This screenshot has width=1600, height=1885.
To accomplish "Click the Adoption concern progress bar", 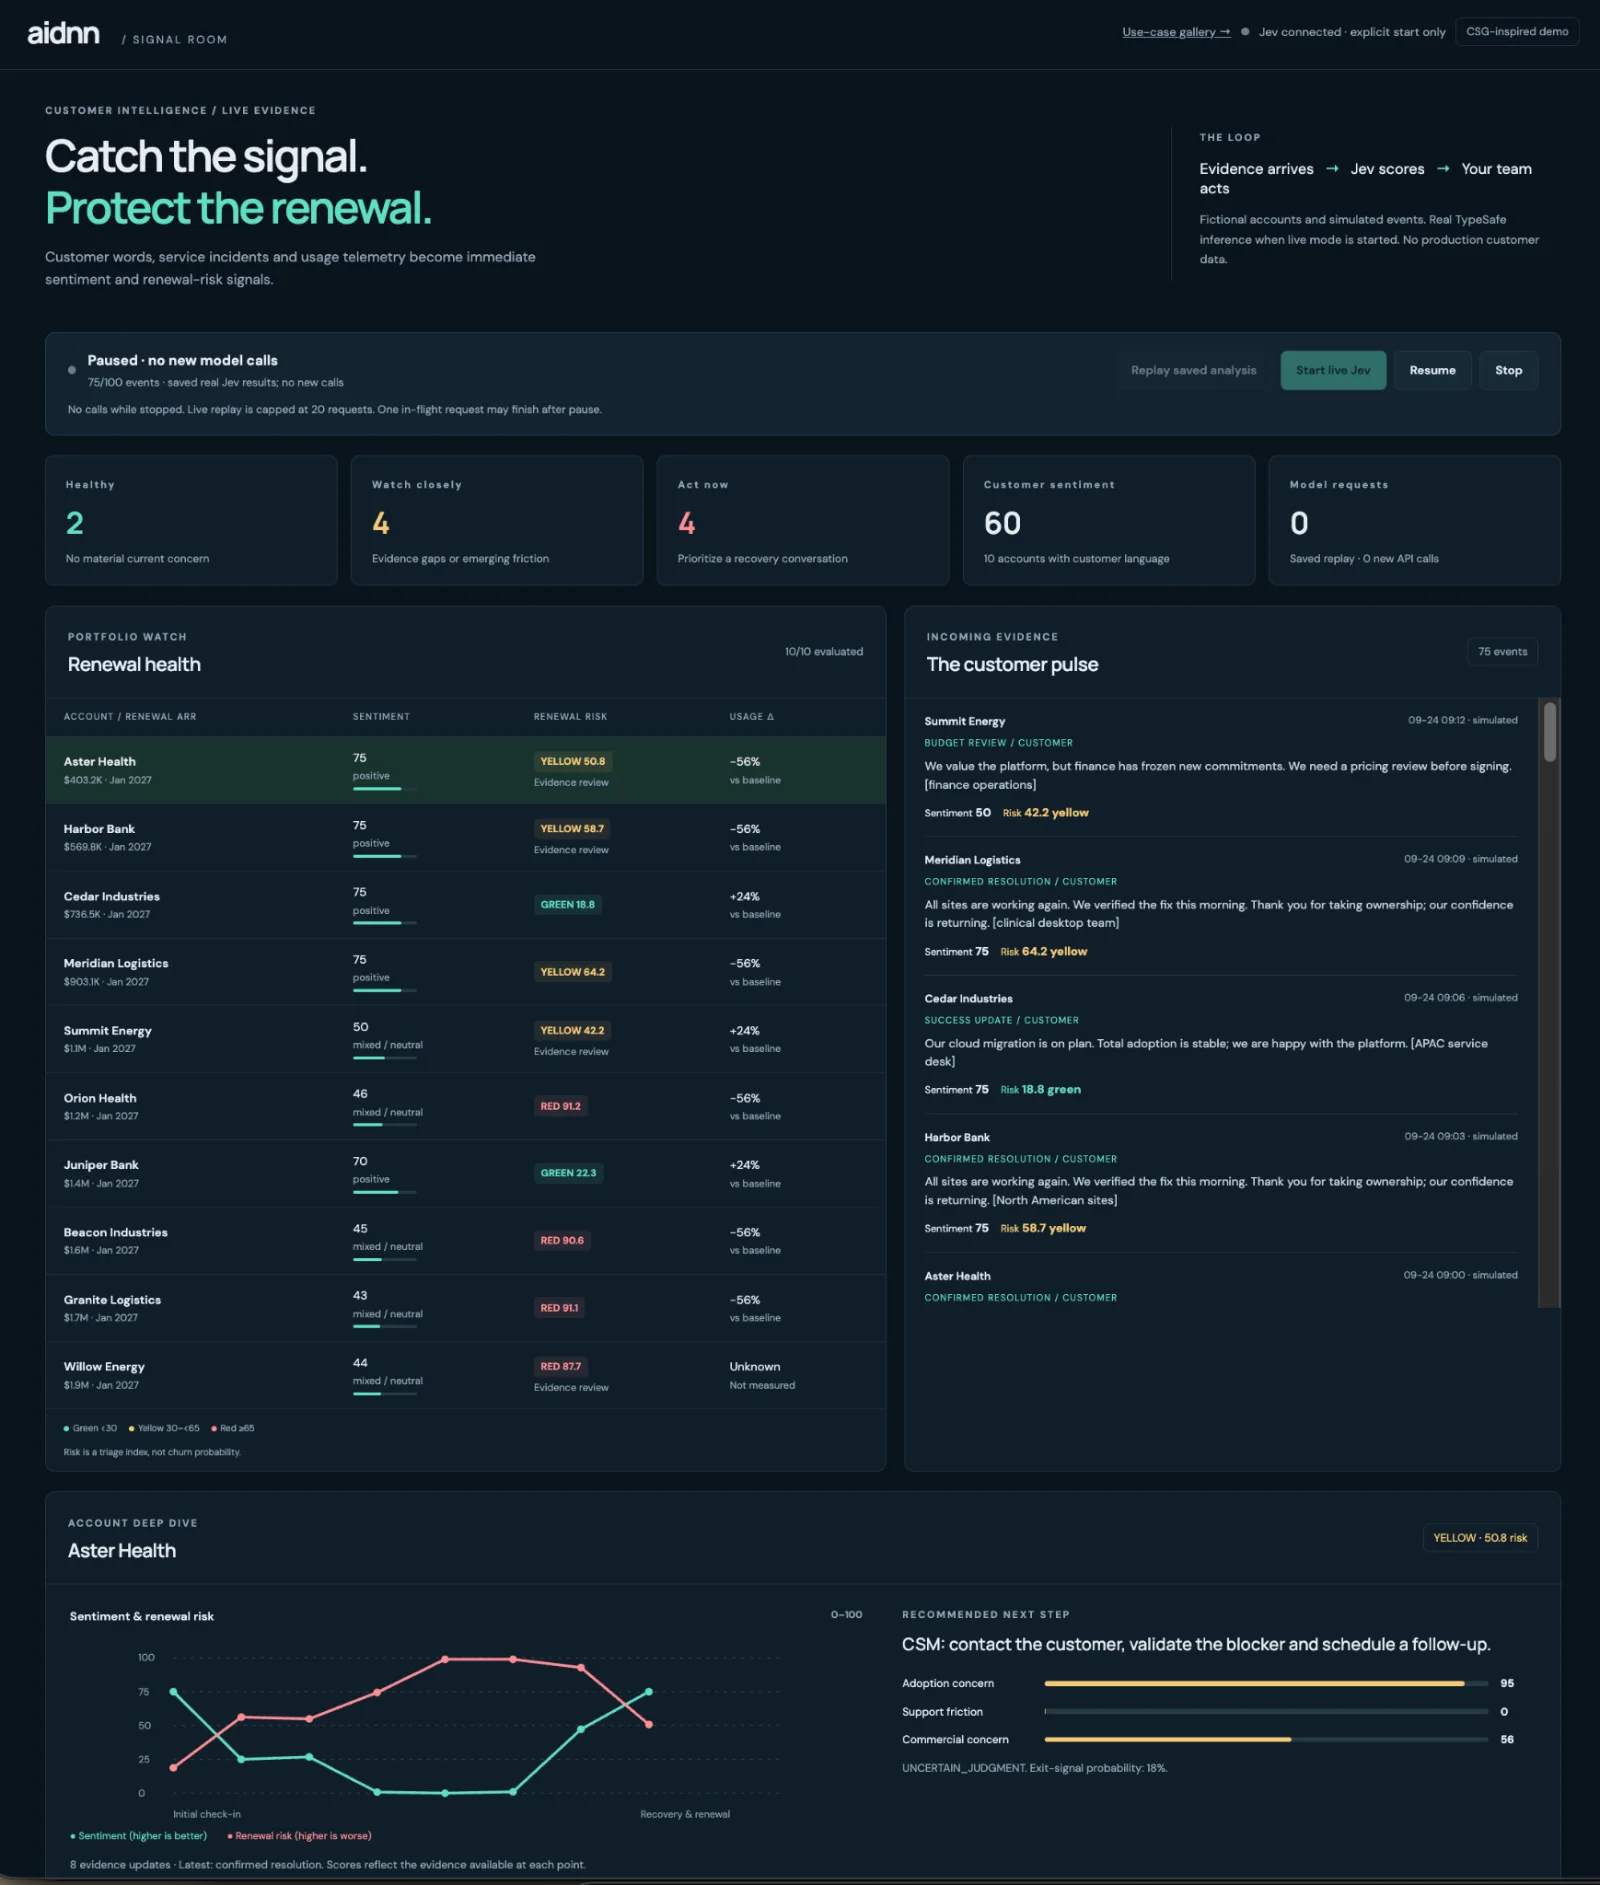I will tap(1266, 1683).
